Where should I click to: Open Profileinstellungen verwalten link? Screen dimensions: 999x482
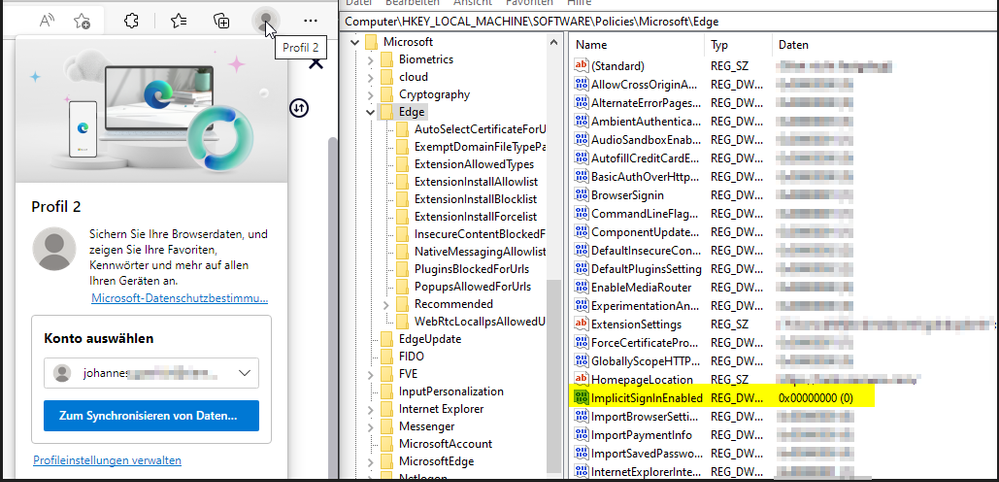107,460
